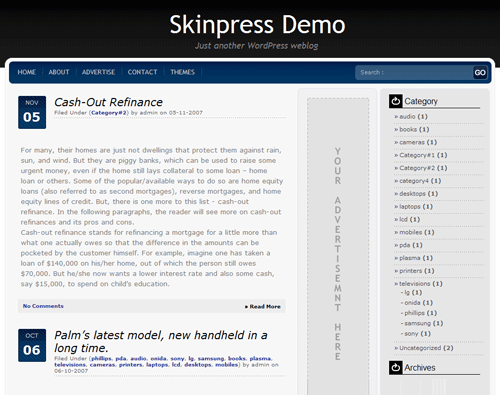Image resolution: width=500 pixels, height=395 pixels.
Task: Open the samsung subcategory under televisions
Action: [x=417, y=323]
